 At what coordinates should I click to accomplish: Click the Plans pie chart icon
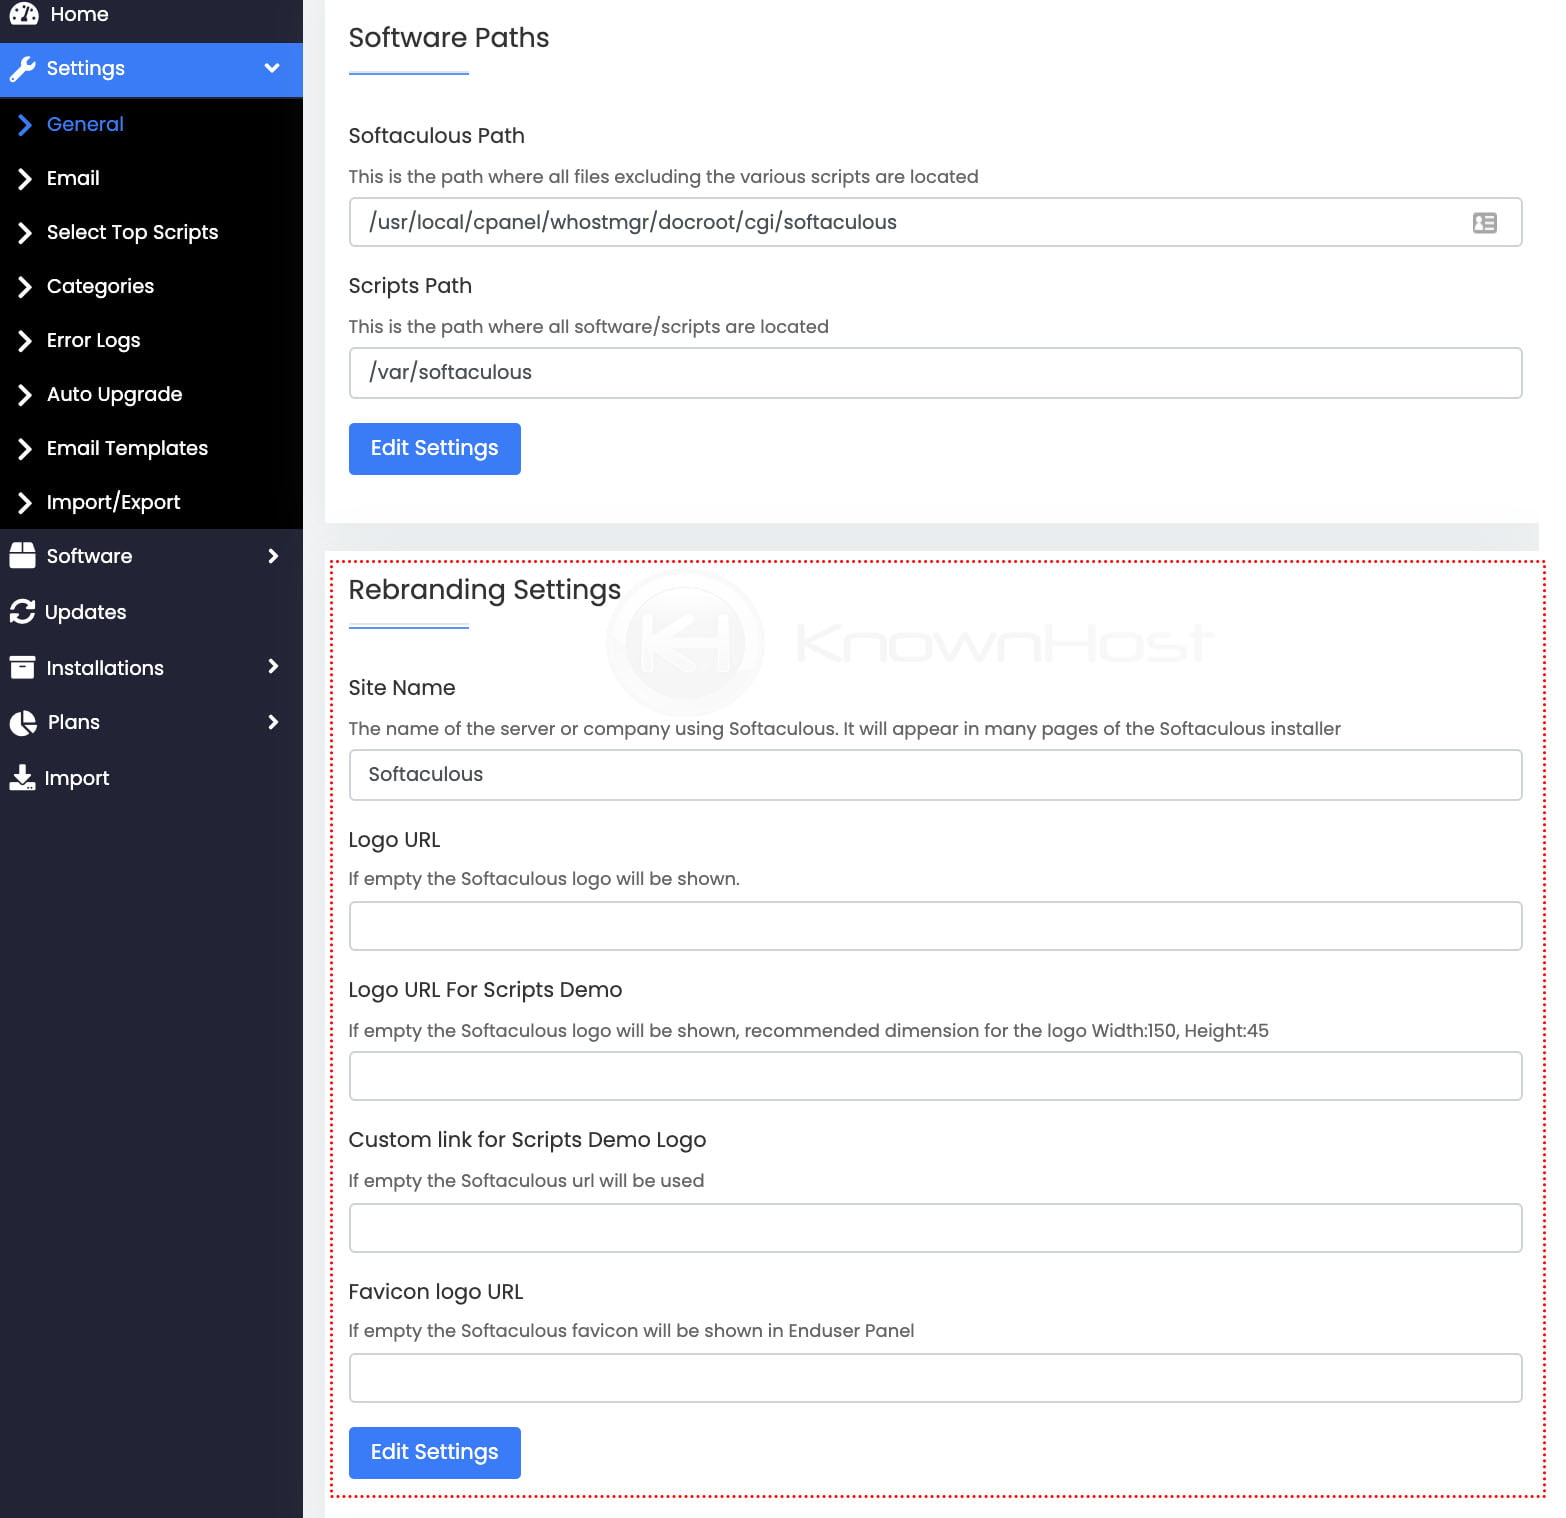[22, 723]
